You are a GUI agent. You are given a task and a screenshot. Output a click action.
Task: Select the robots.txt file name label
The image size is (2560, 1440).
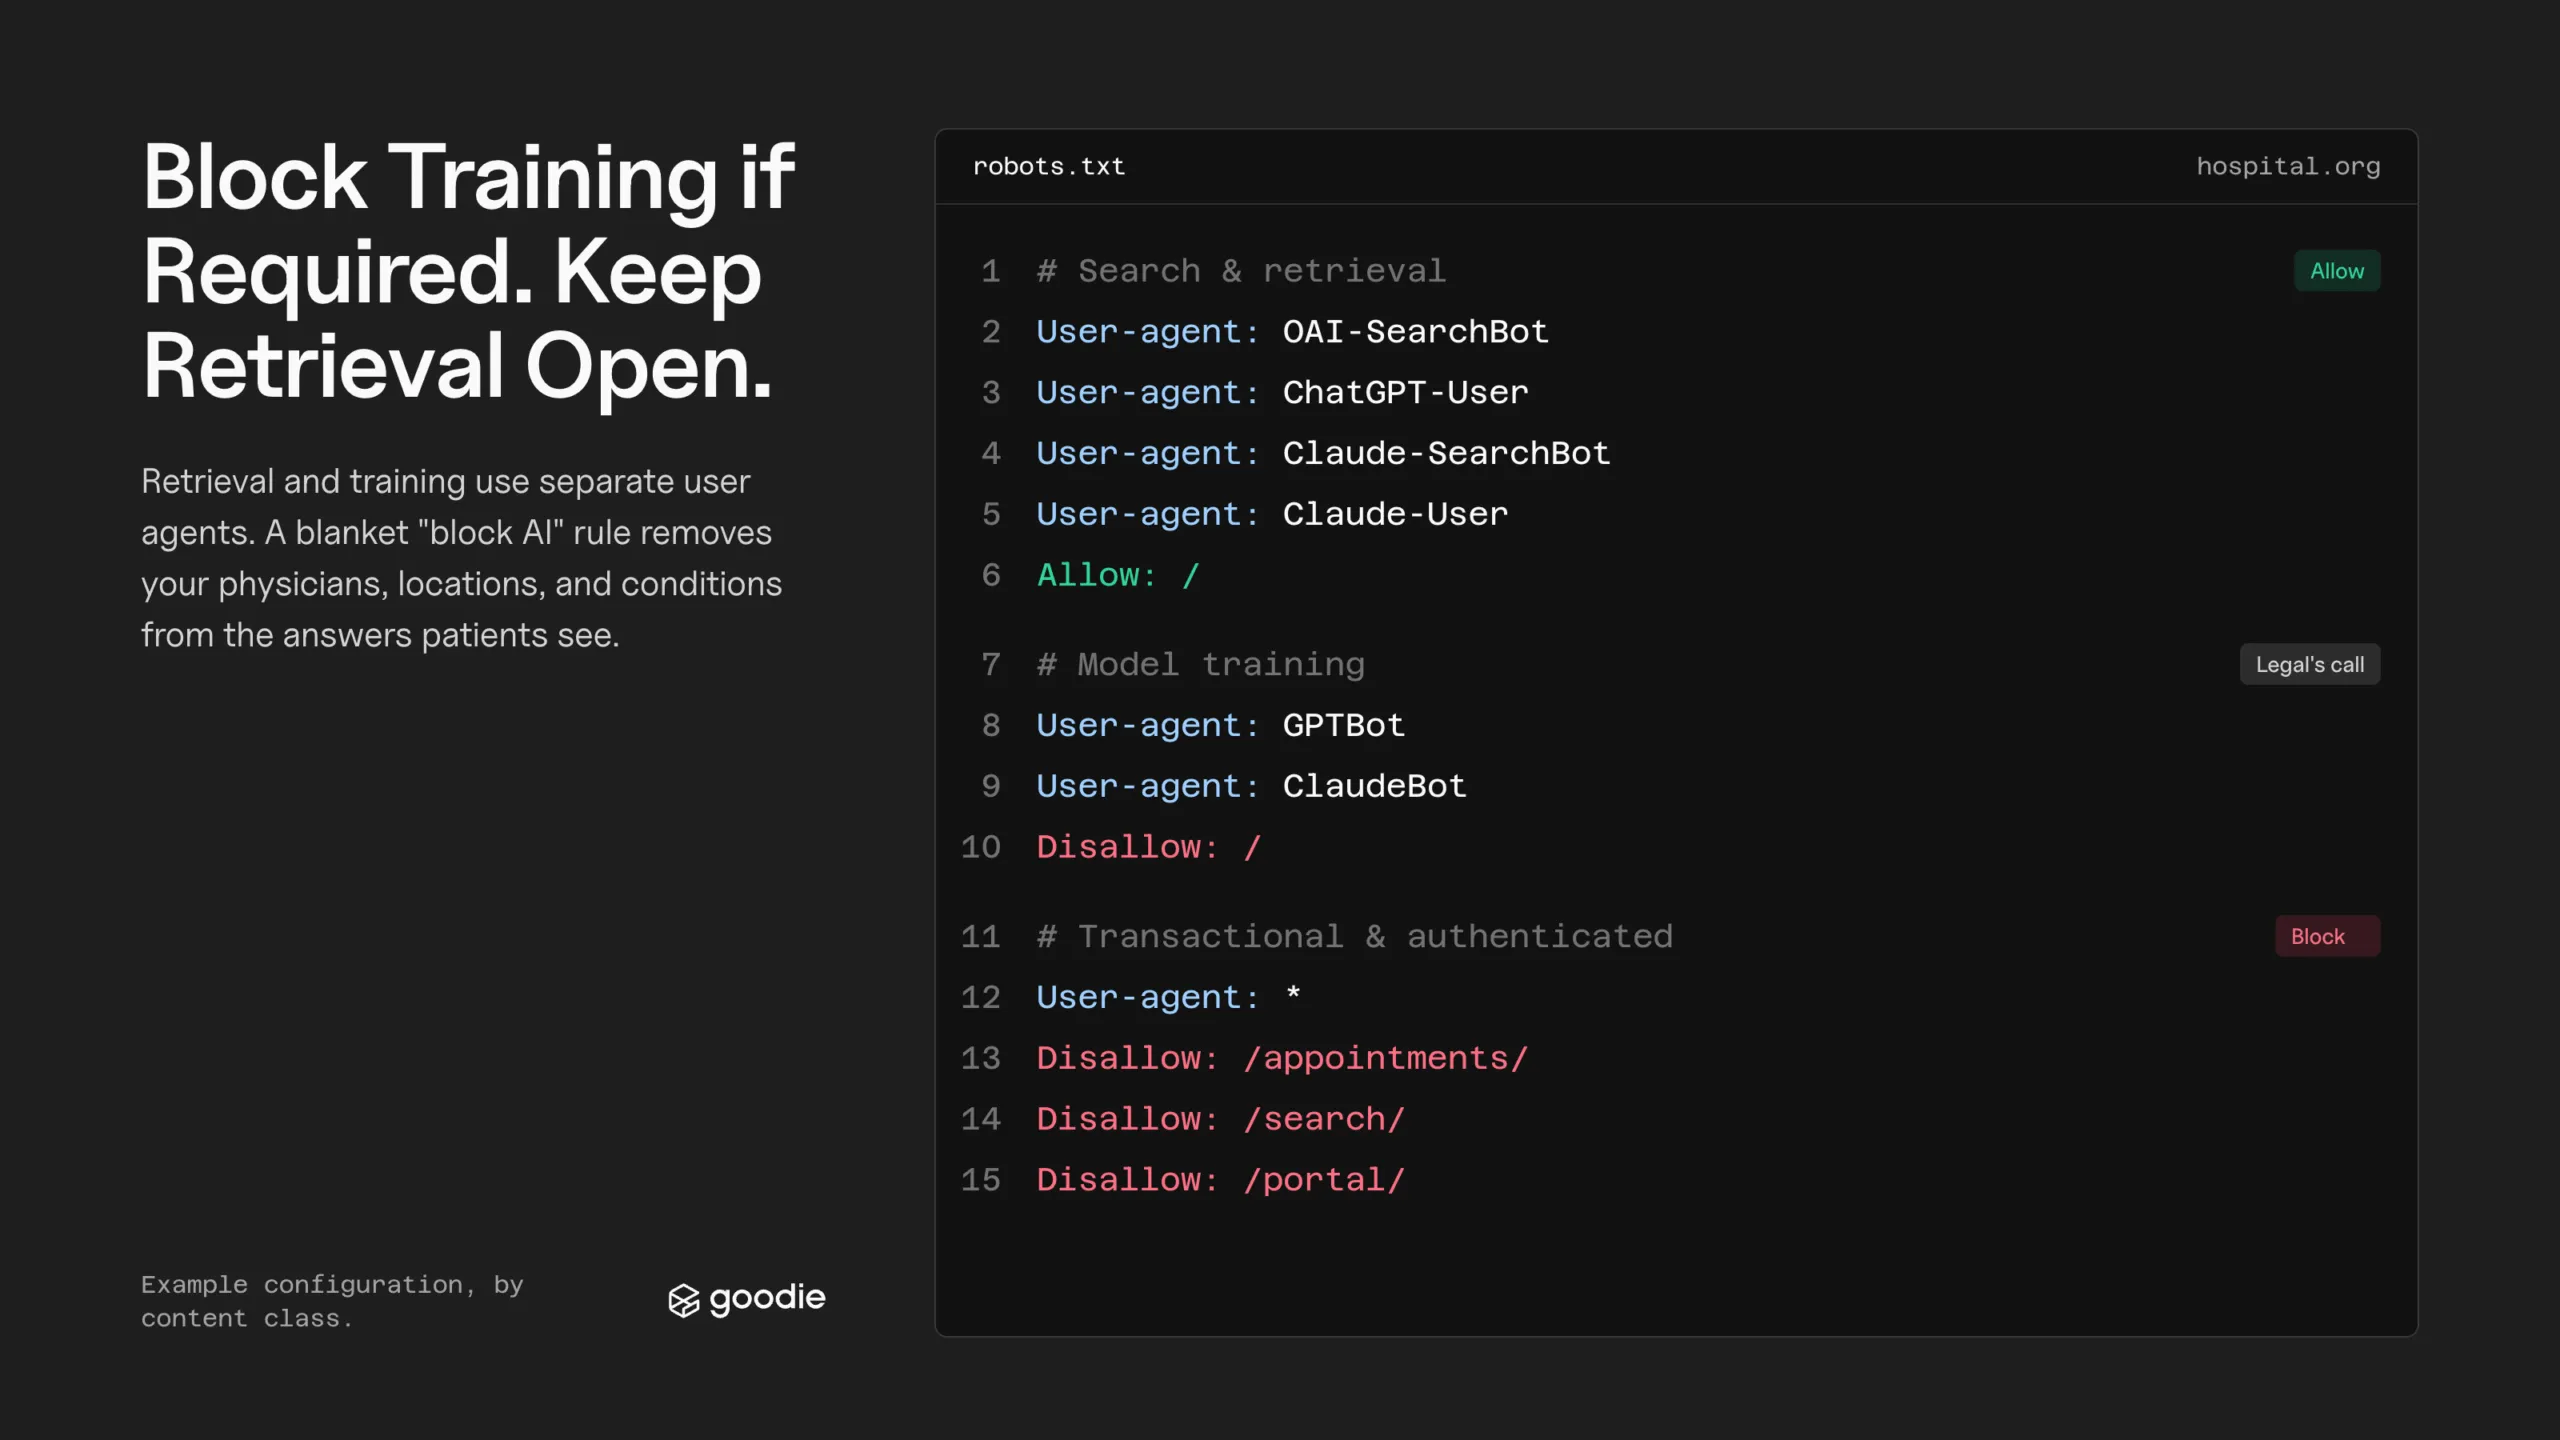tap(1048, 166)
